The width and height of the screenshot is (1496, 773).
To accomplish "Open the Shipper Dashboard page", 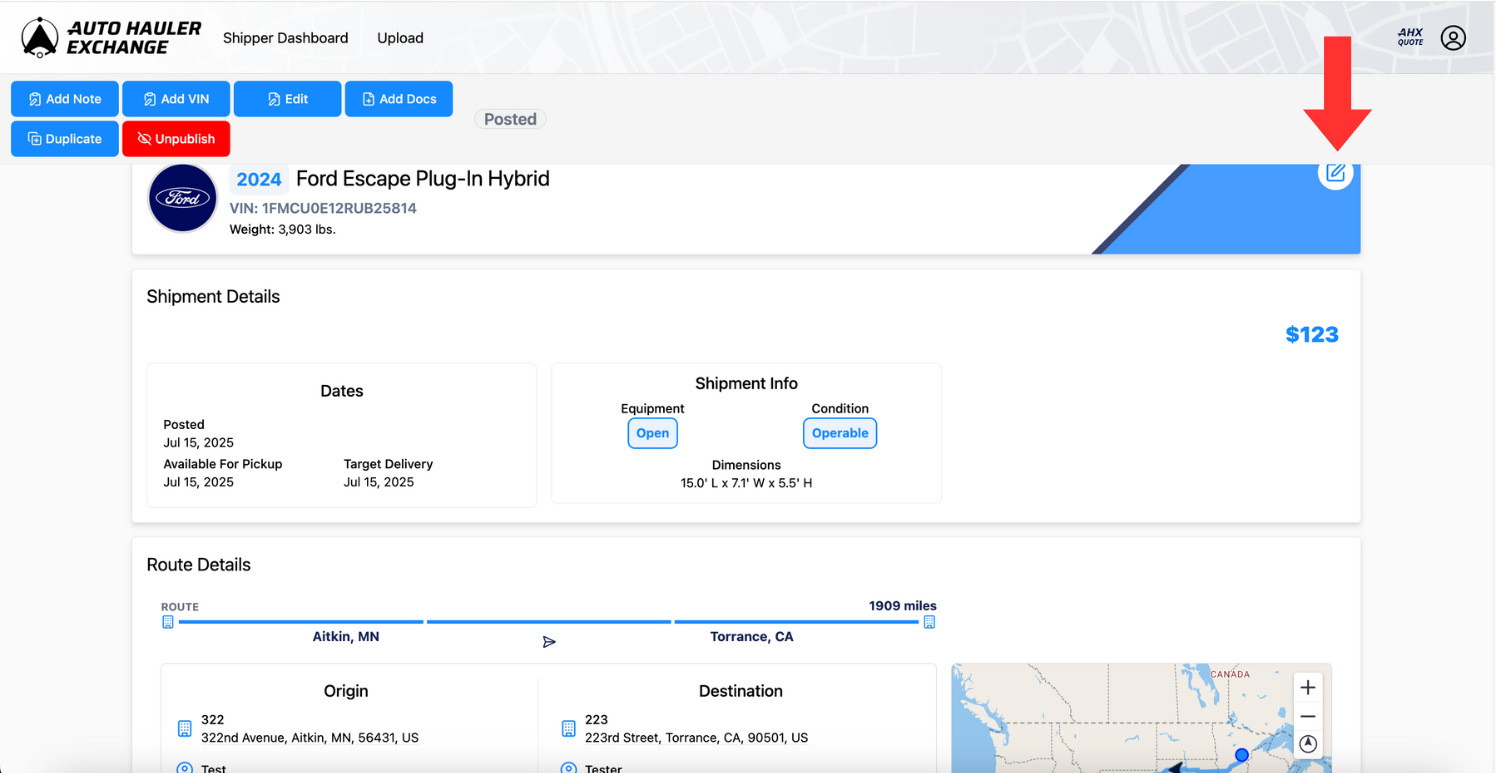I will tap(285, 38).
